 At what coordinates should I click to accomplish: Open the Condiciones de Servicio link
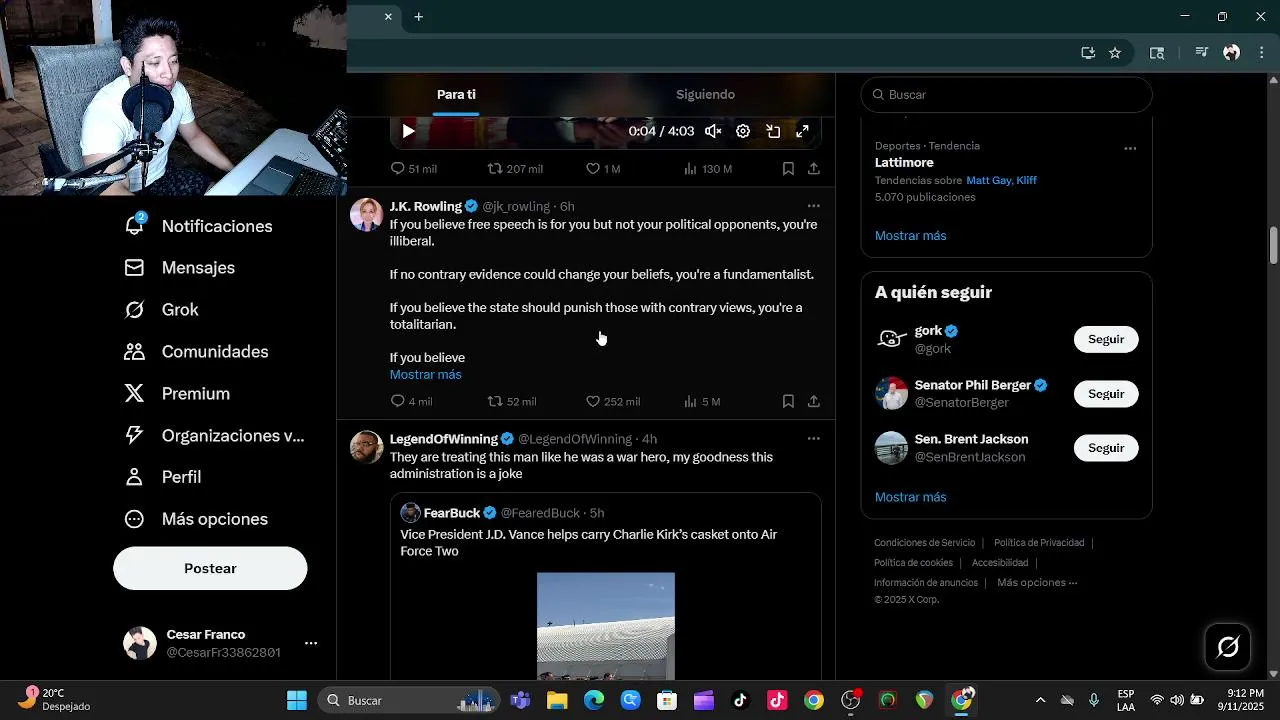click(924, 543)
